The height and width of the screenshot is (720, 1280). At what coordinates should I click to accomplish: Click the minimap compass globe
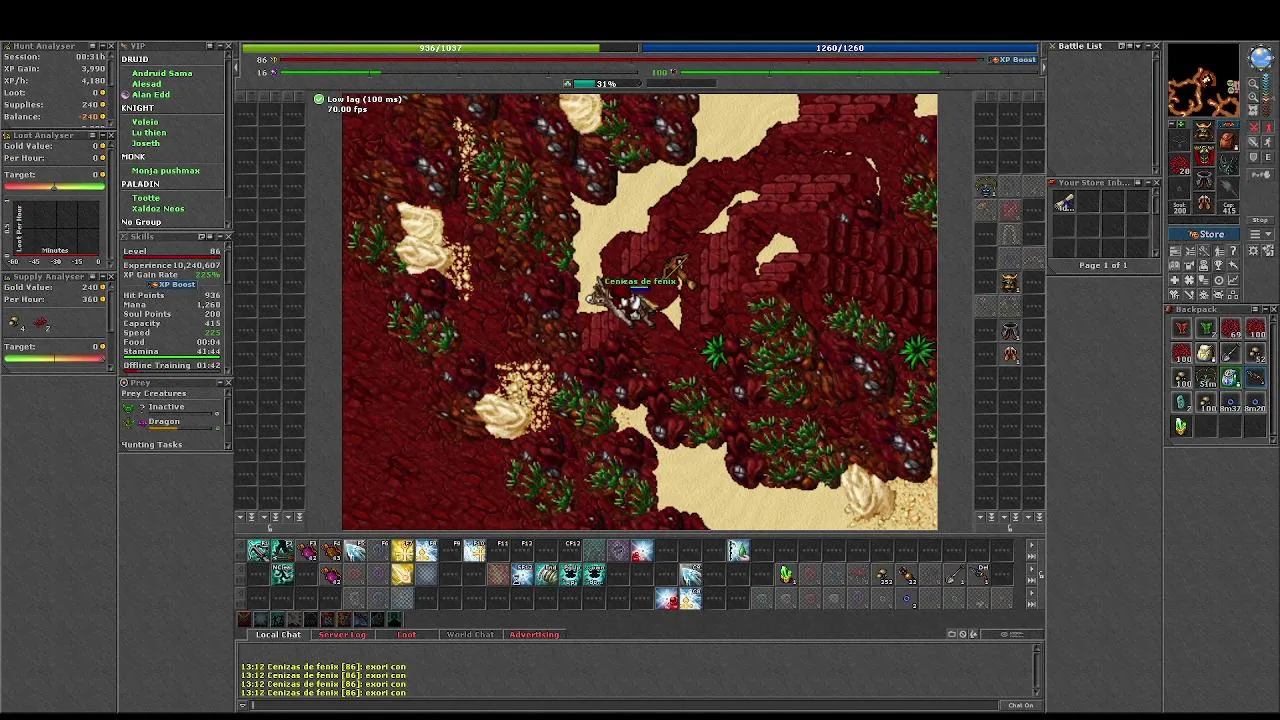1261,58
